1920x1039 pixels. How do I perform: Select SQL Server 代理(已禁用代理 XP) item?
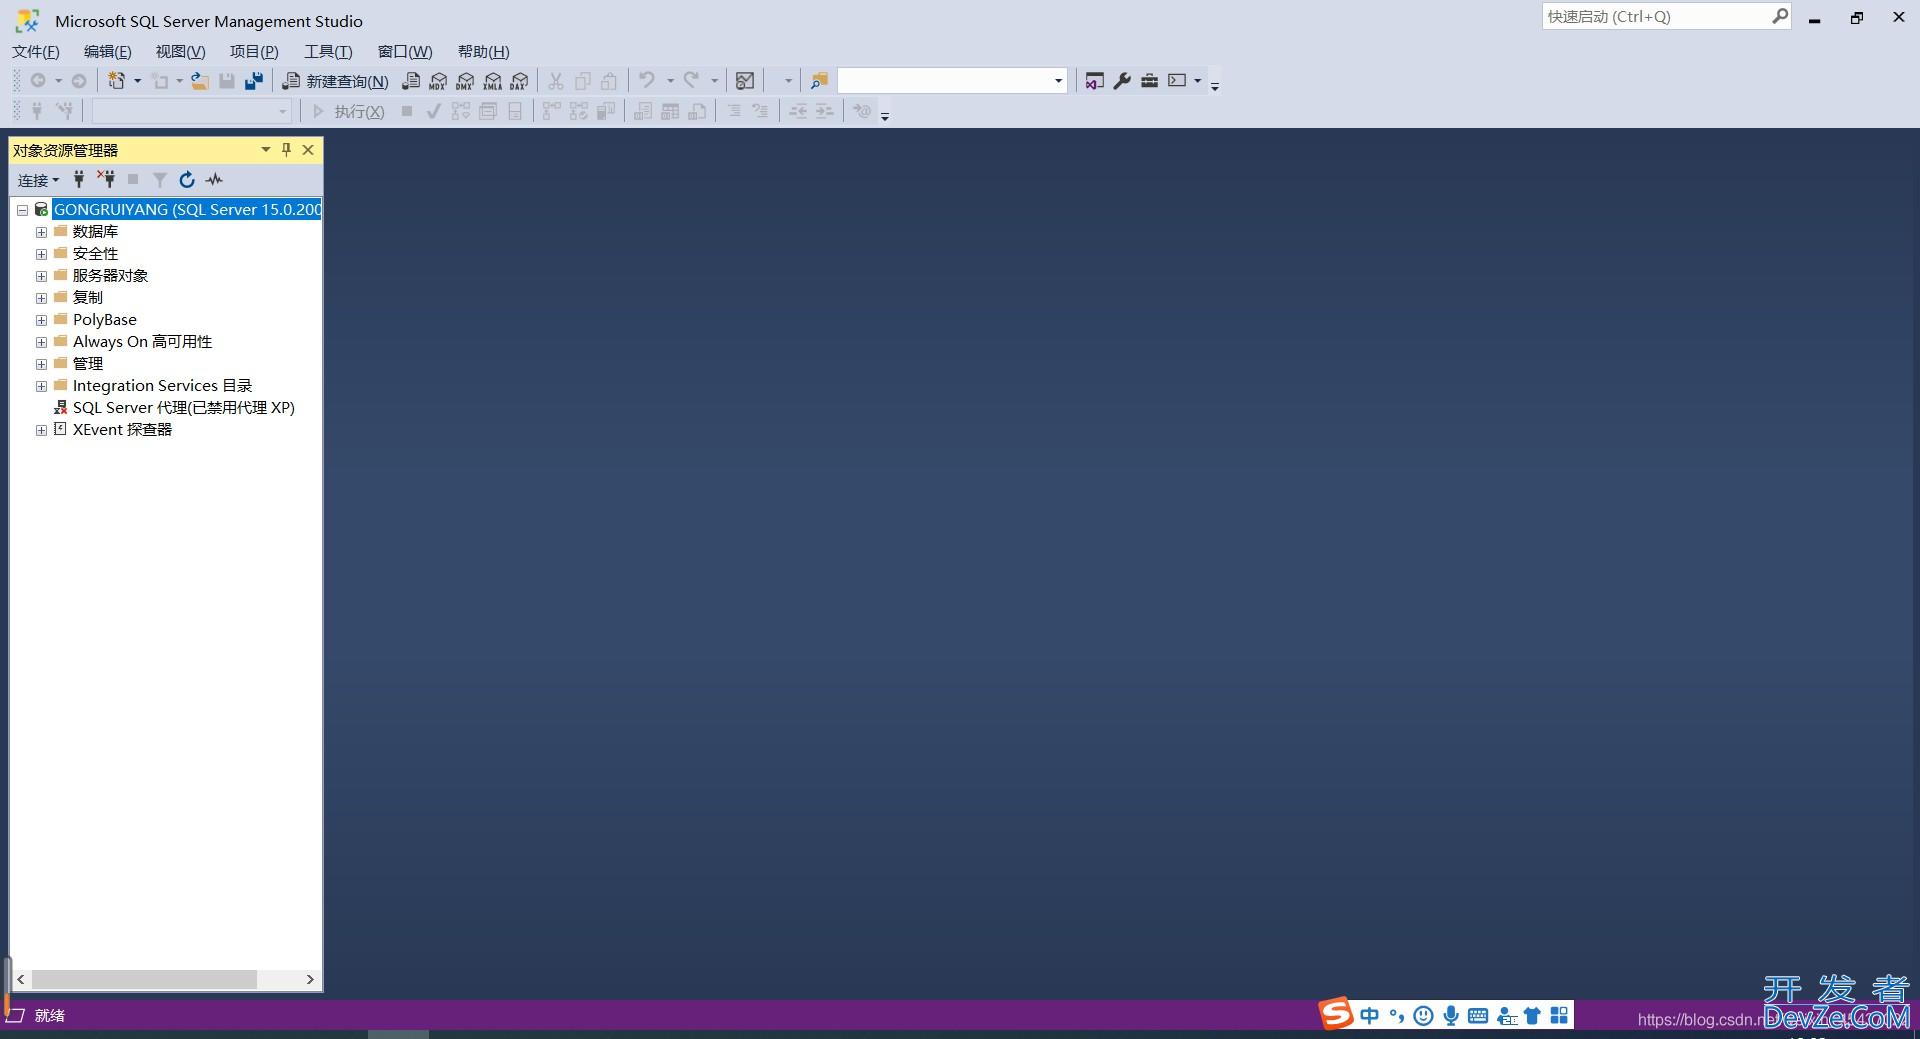pos(184,408)
